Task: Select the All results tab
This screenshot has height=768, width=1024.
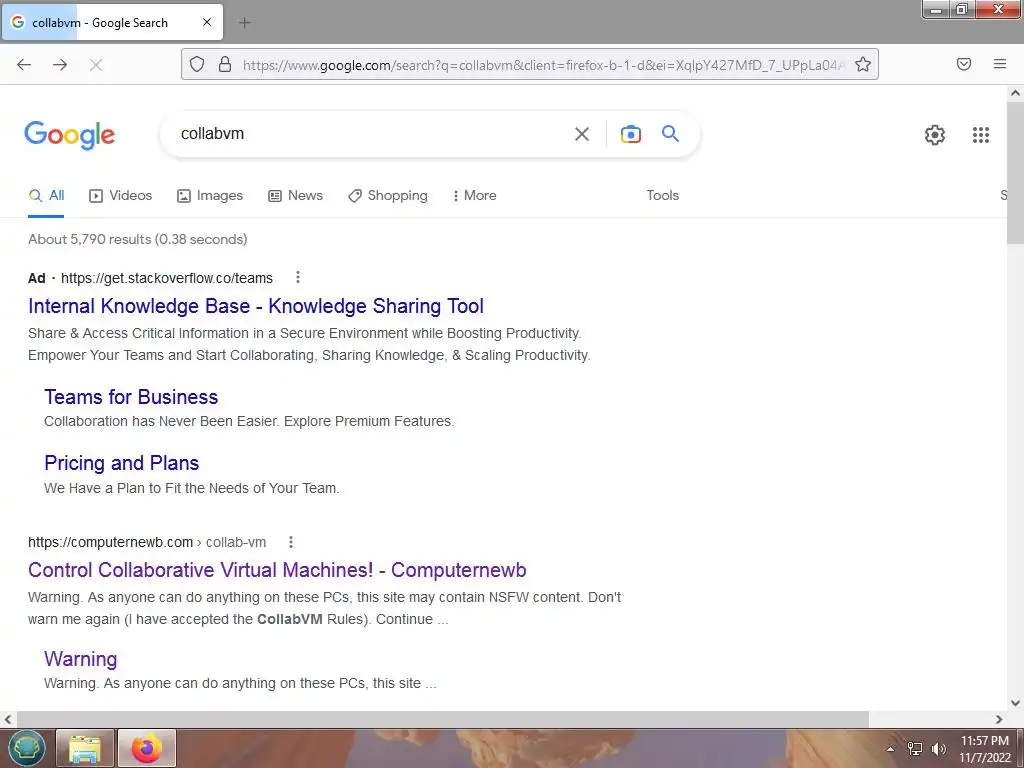Action: click(47, 195)
